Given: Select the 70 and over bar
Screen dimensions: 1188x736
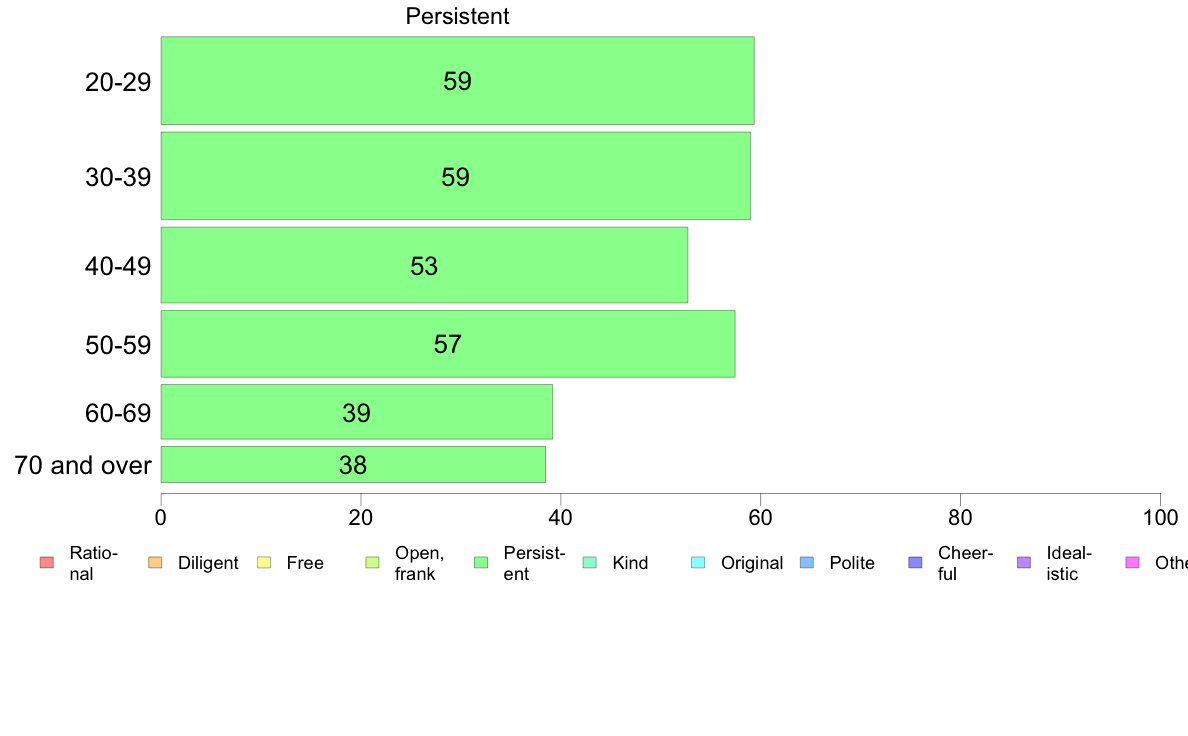Looking at the screenshot, I should click(353, 465).
